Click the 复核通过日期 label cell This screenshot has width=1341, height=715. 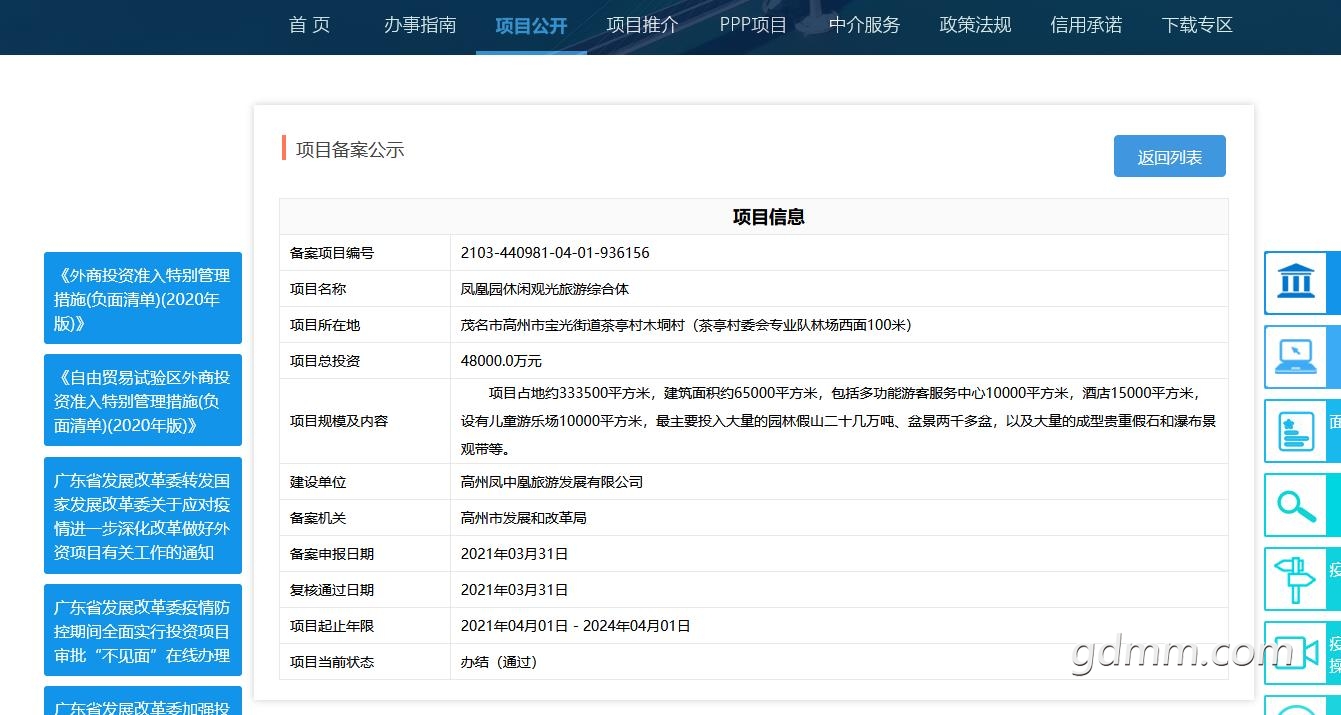(365, 590)
